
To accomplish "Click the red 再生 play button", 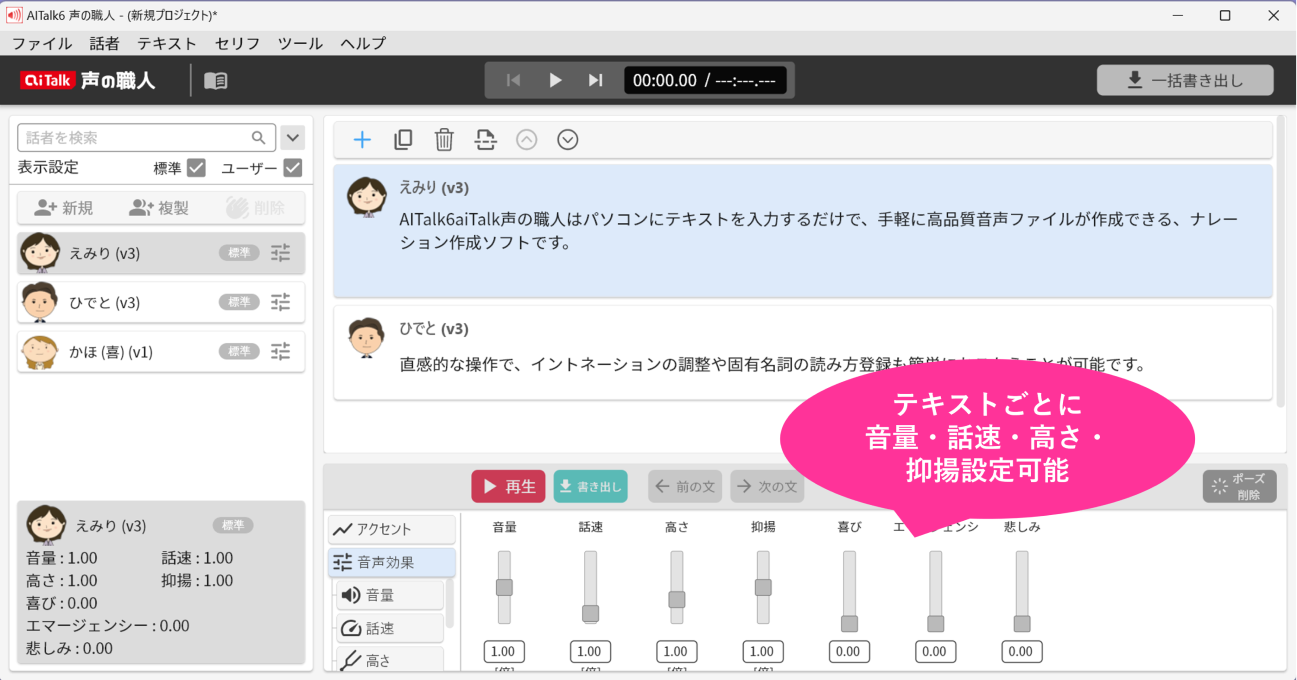I will coord(509,486).
